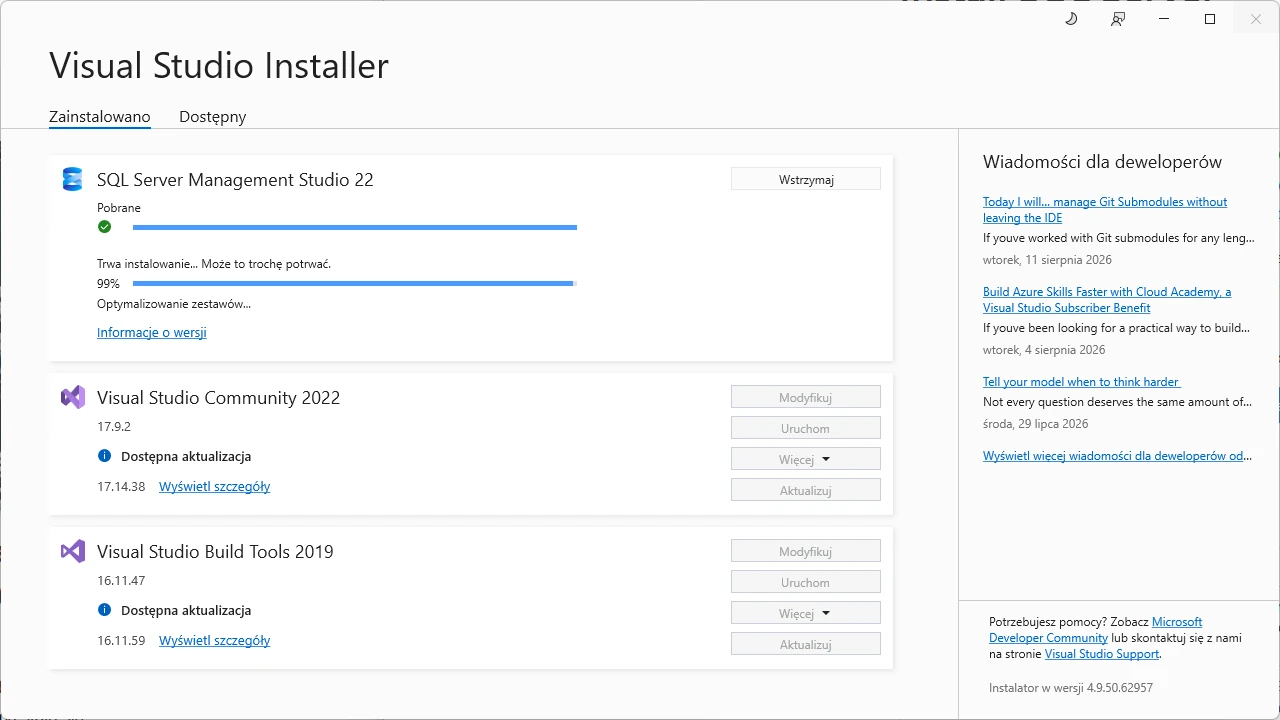Click Aktualizuj for Build Tools 2019

tap(806, 644)
